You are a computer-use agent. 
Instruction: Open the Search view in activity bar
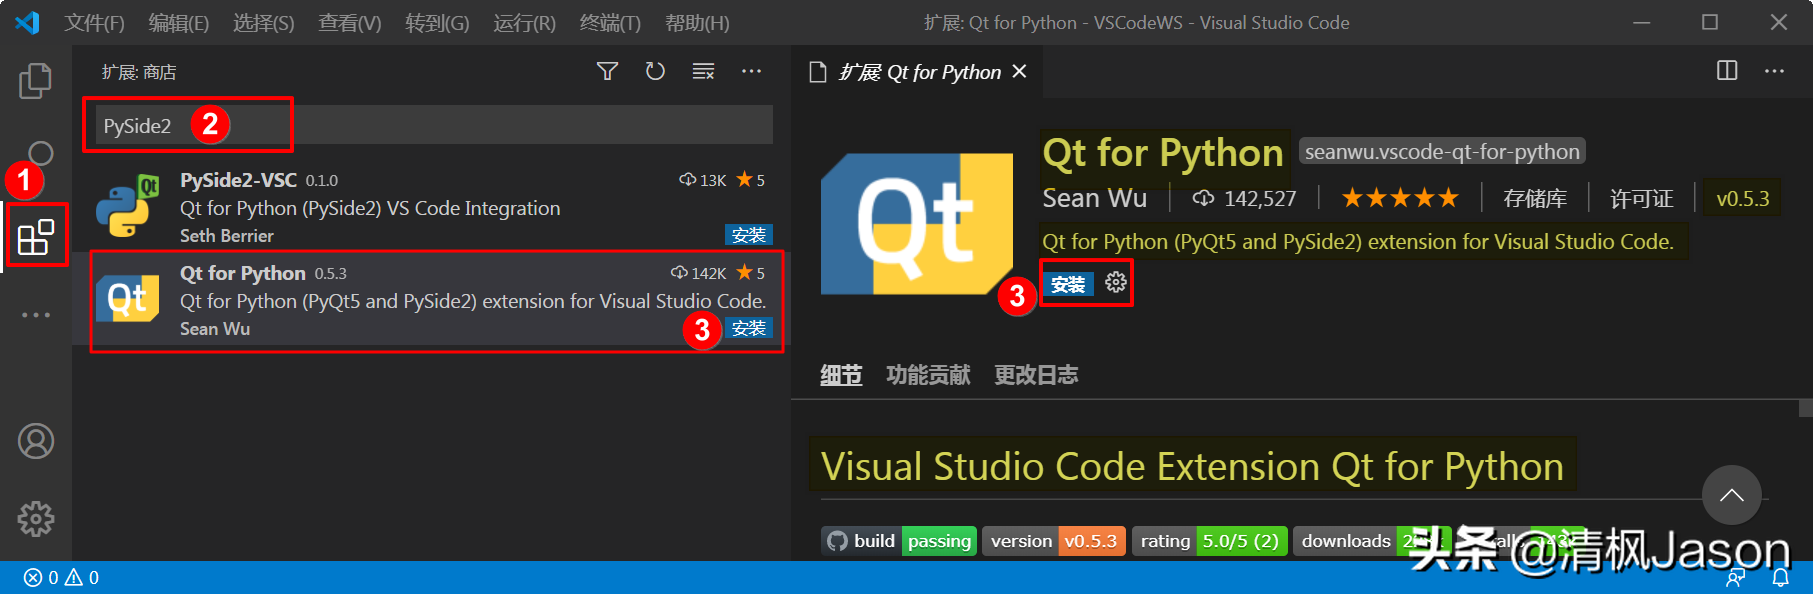click(x=38, y=153)
